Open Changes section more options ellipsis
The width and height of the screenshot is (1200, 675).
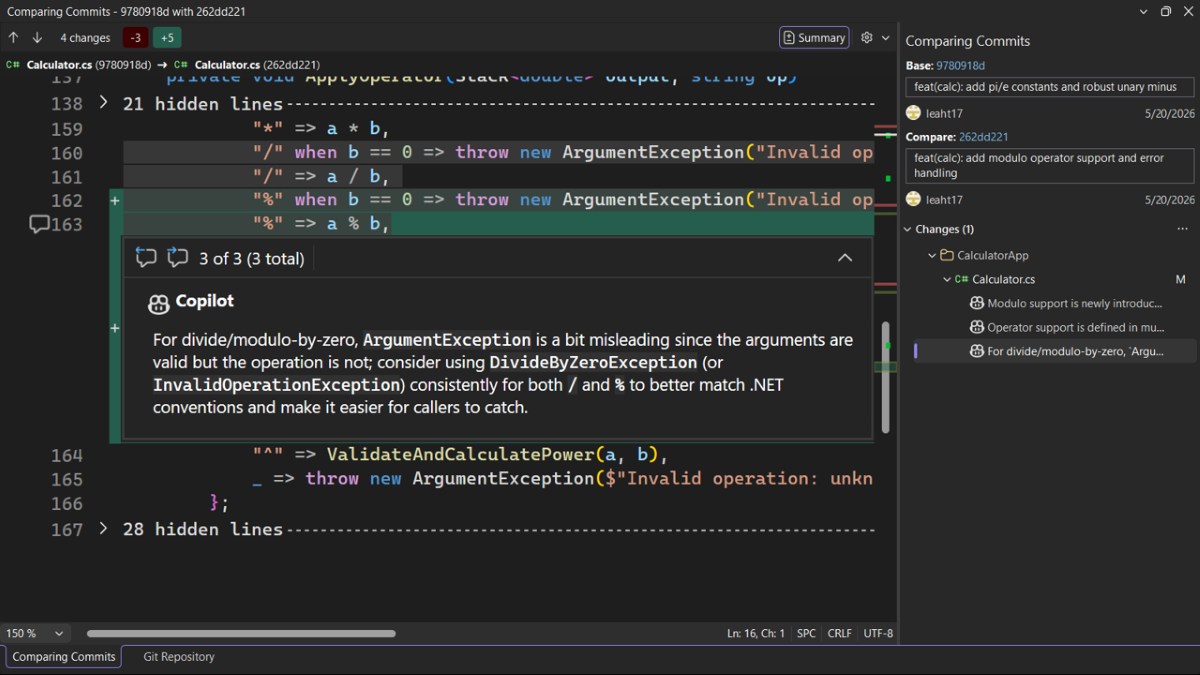click(1183, 230)
